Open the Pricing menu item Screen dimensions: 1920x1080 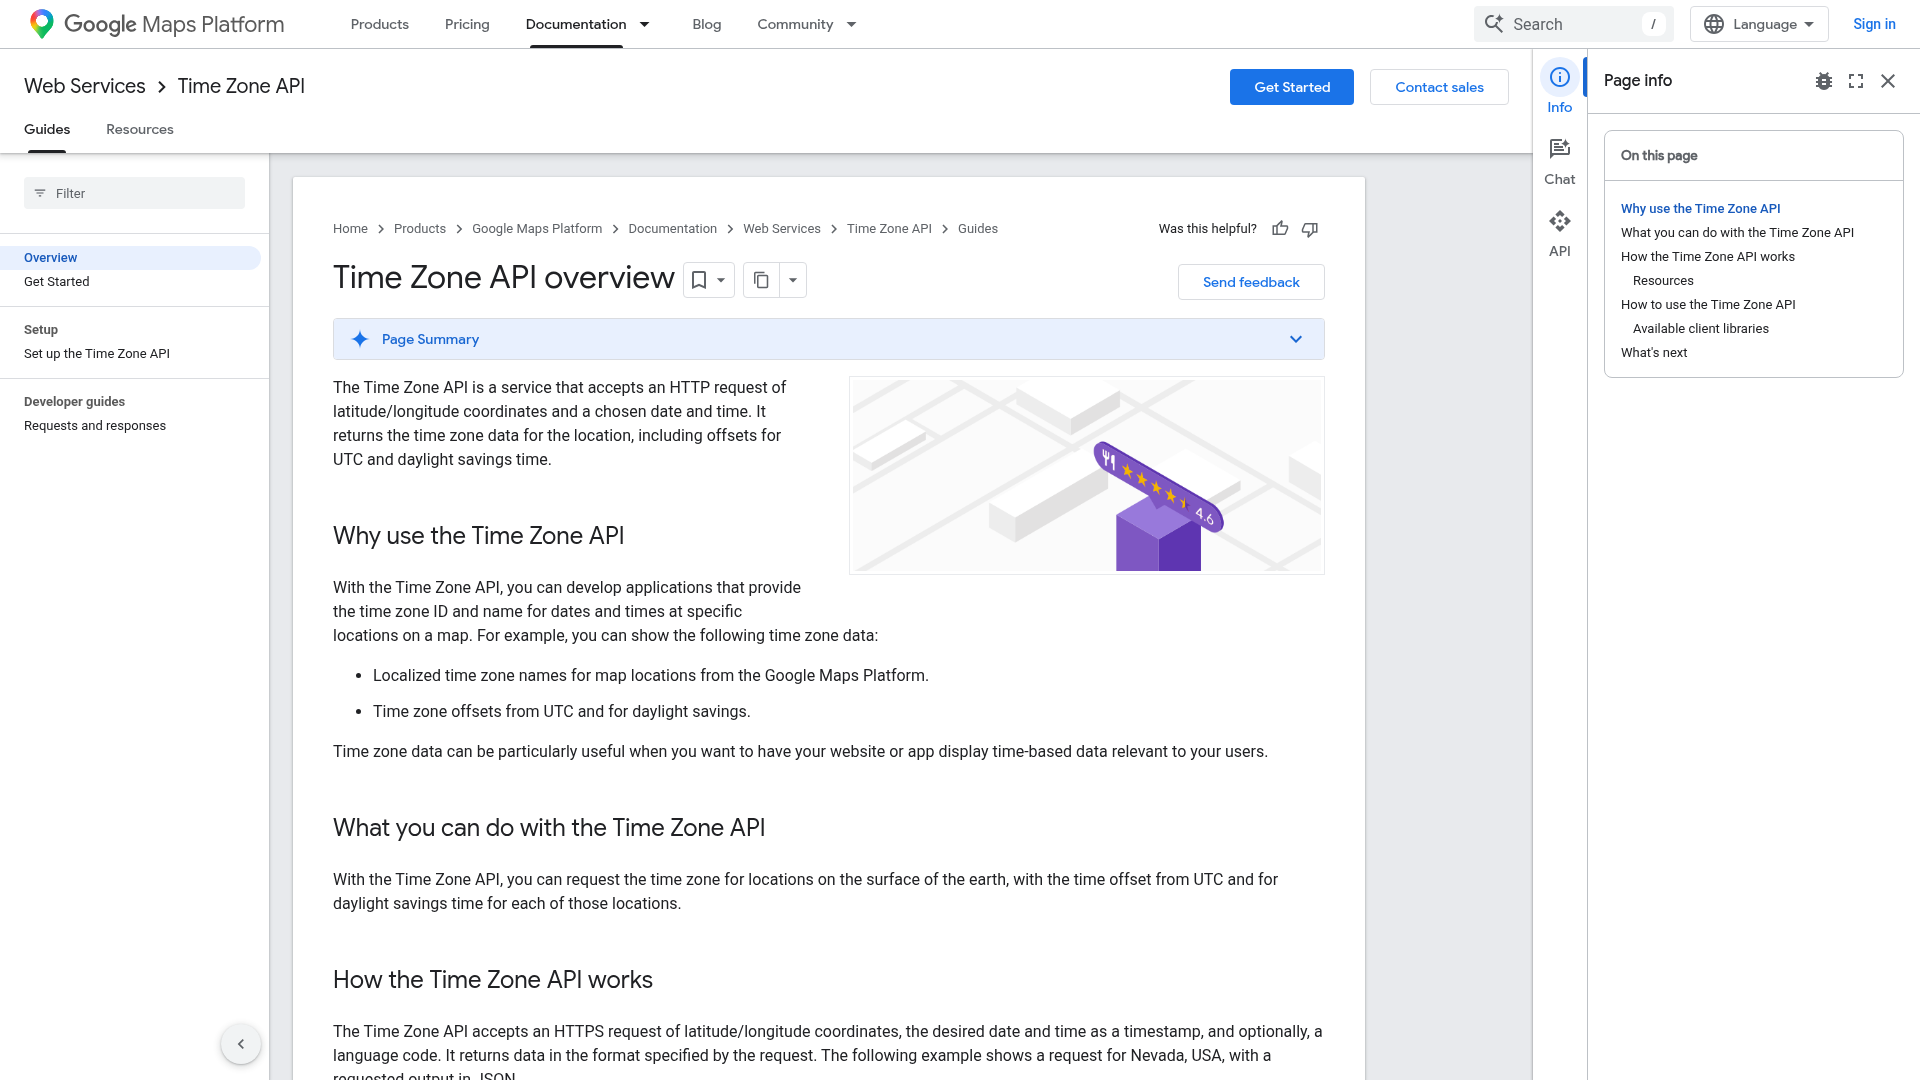[467, 24]
